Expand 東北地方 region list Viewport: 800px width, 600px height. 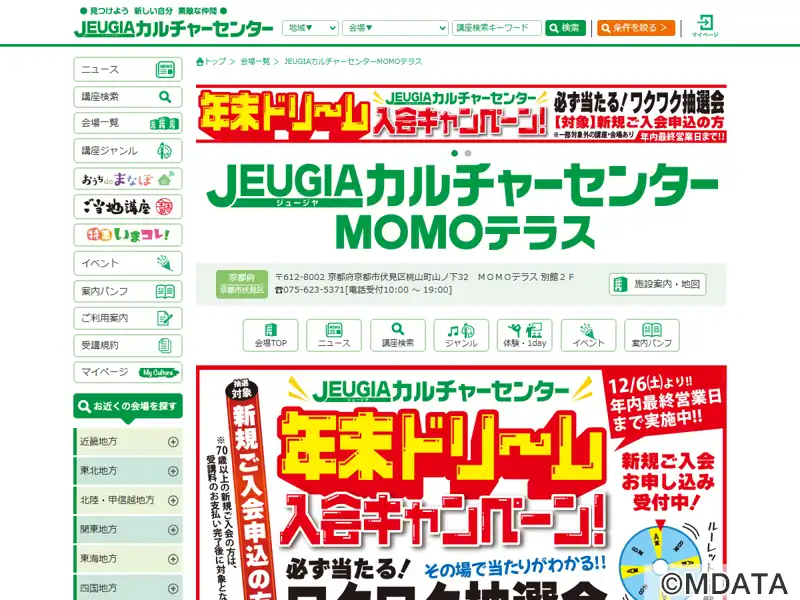coord(128,471)
